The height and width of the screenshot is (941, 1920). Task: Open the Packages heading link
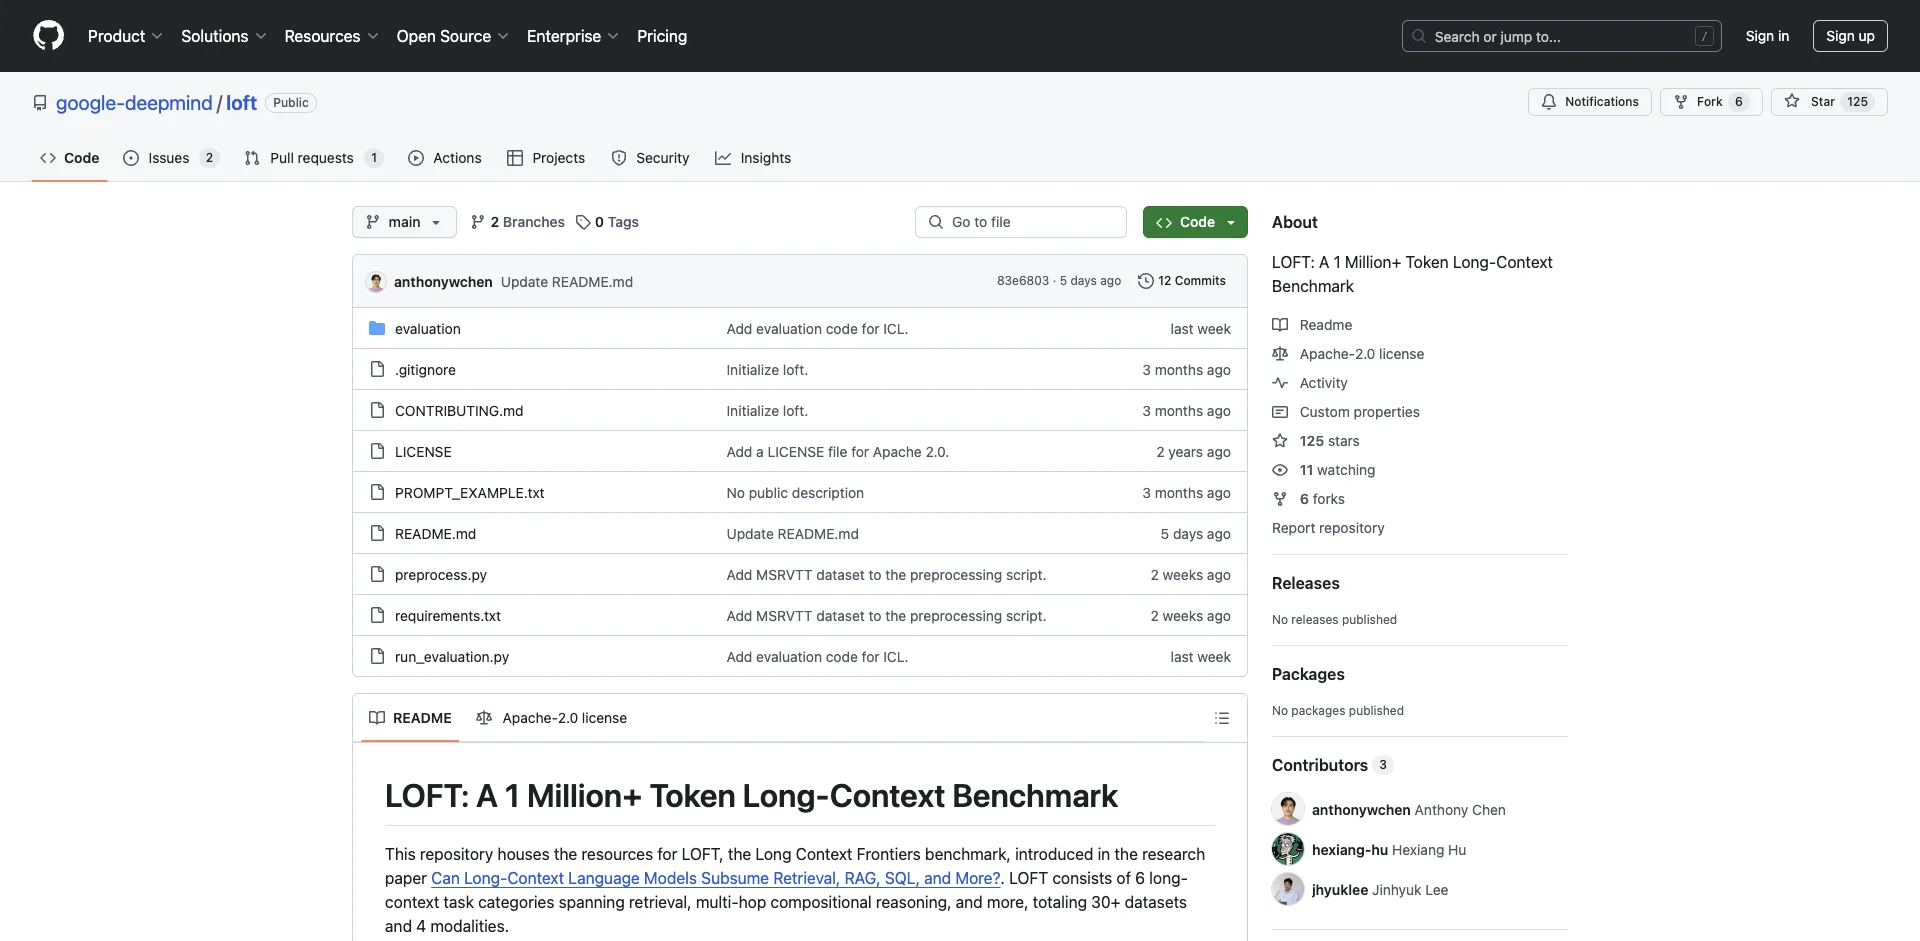pos(1308,674)
